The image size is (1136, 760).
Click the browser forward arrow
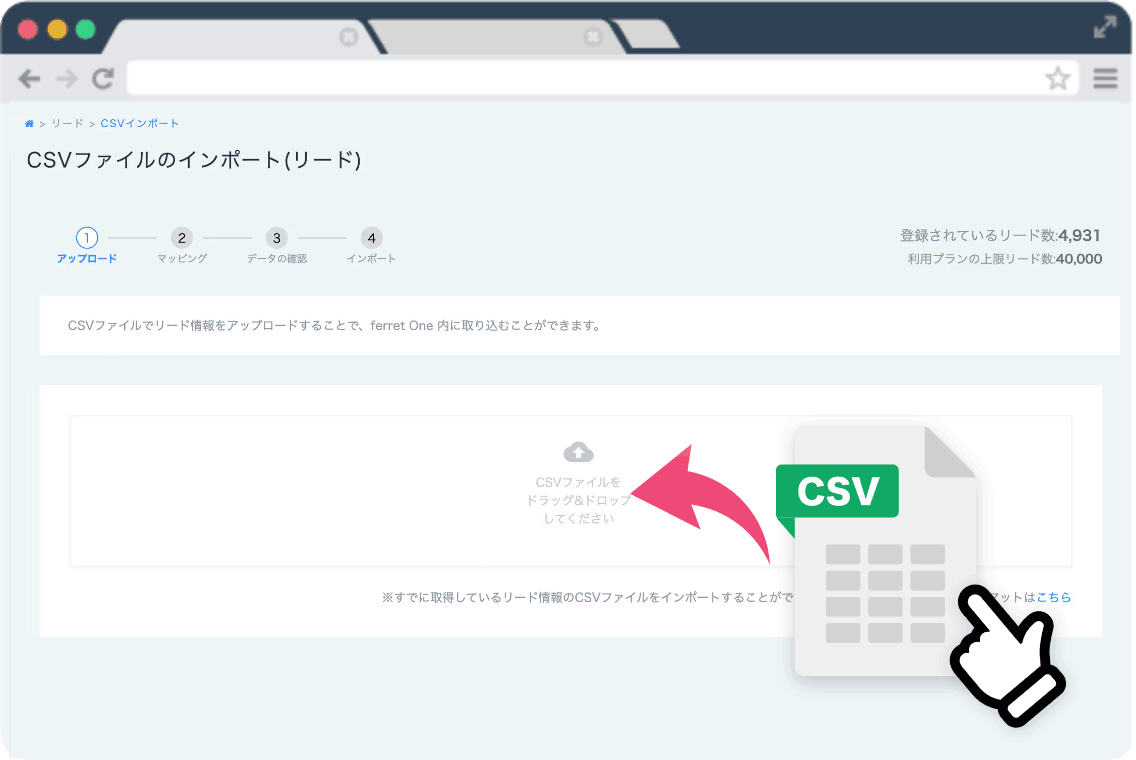point(66,79)
